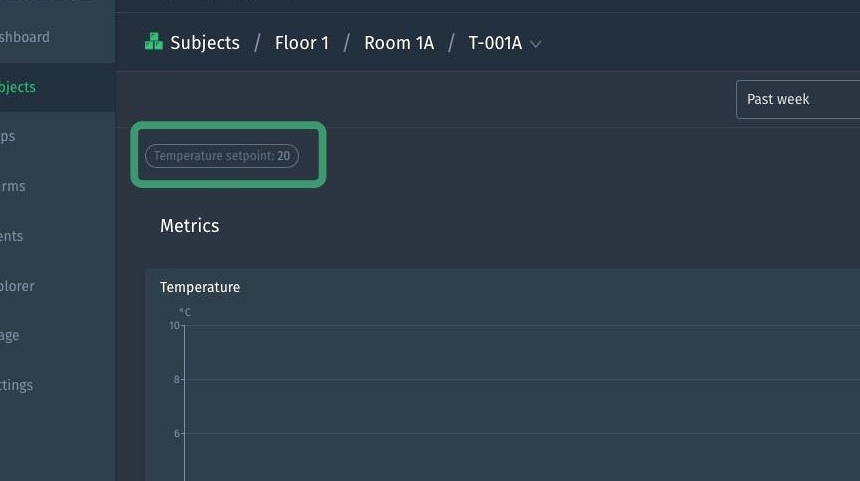Click the Metrics section heading
860x481 pixels.
click(x=189, y=226)
